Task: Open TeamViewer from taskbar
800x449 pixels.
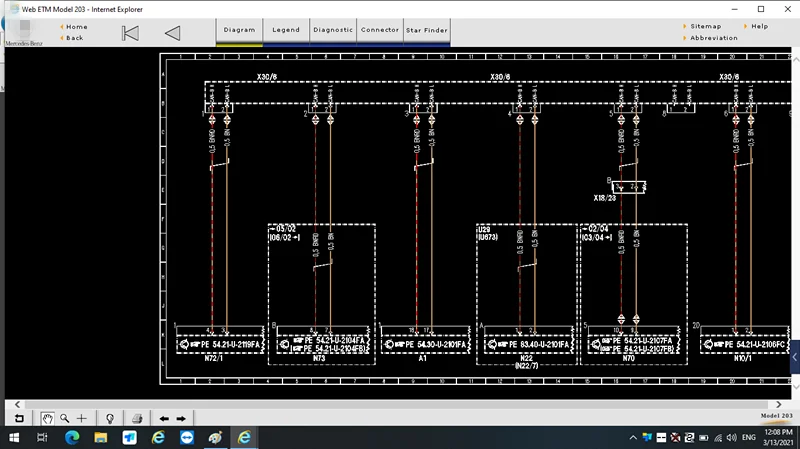Action: point(187,437)
